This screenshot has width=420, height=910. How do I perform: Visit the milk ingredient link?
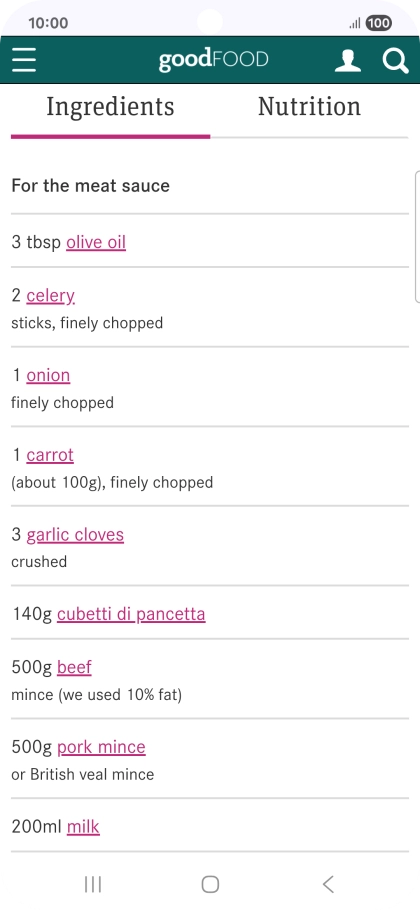pyautogui.click(x=83, y=826)
